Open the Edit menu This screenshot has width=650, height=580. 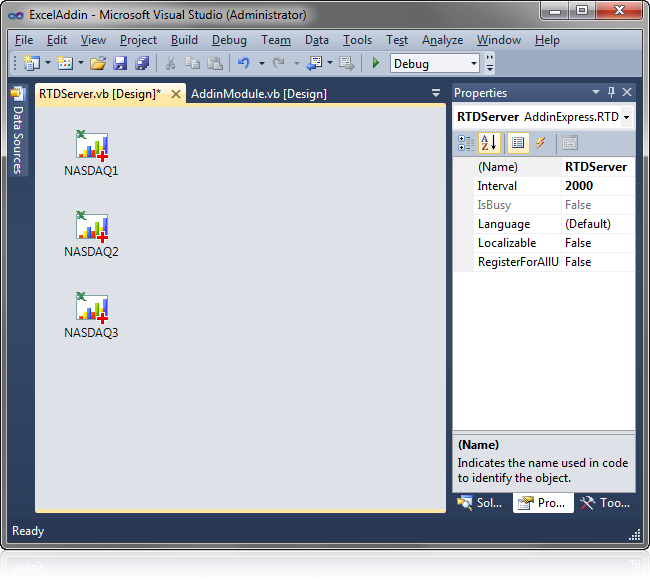click(57, 40)
